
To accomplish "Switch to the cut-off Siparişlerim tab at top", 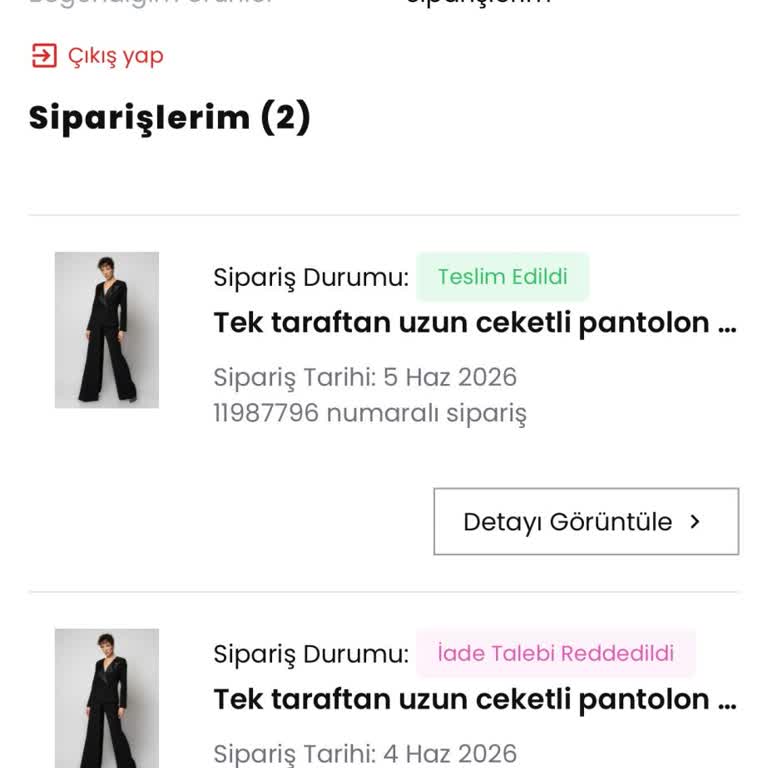I will coord(478,2).
